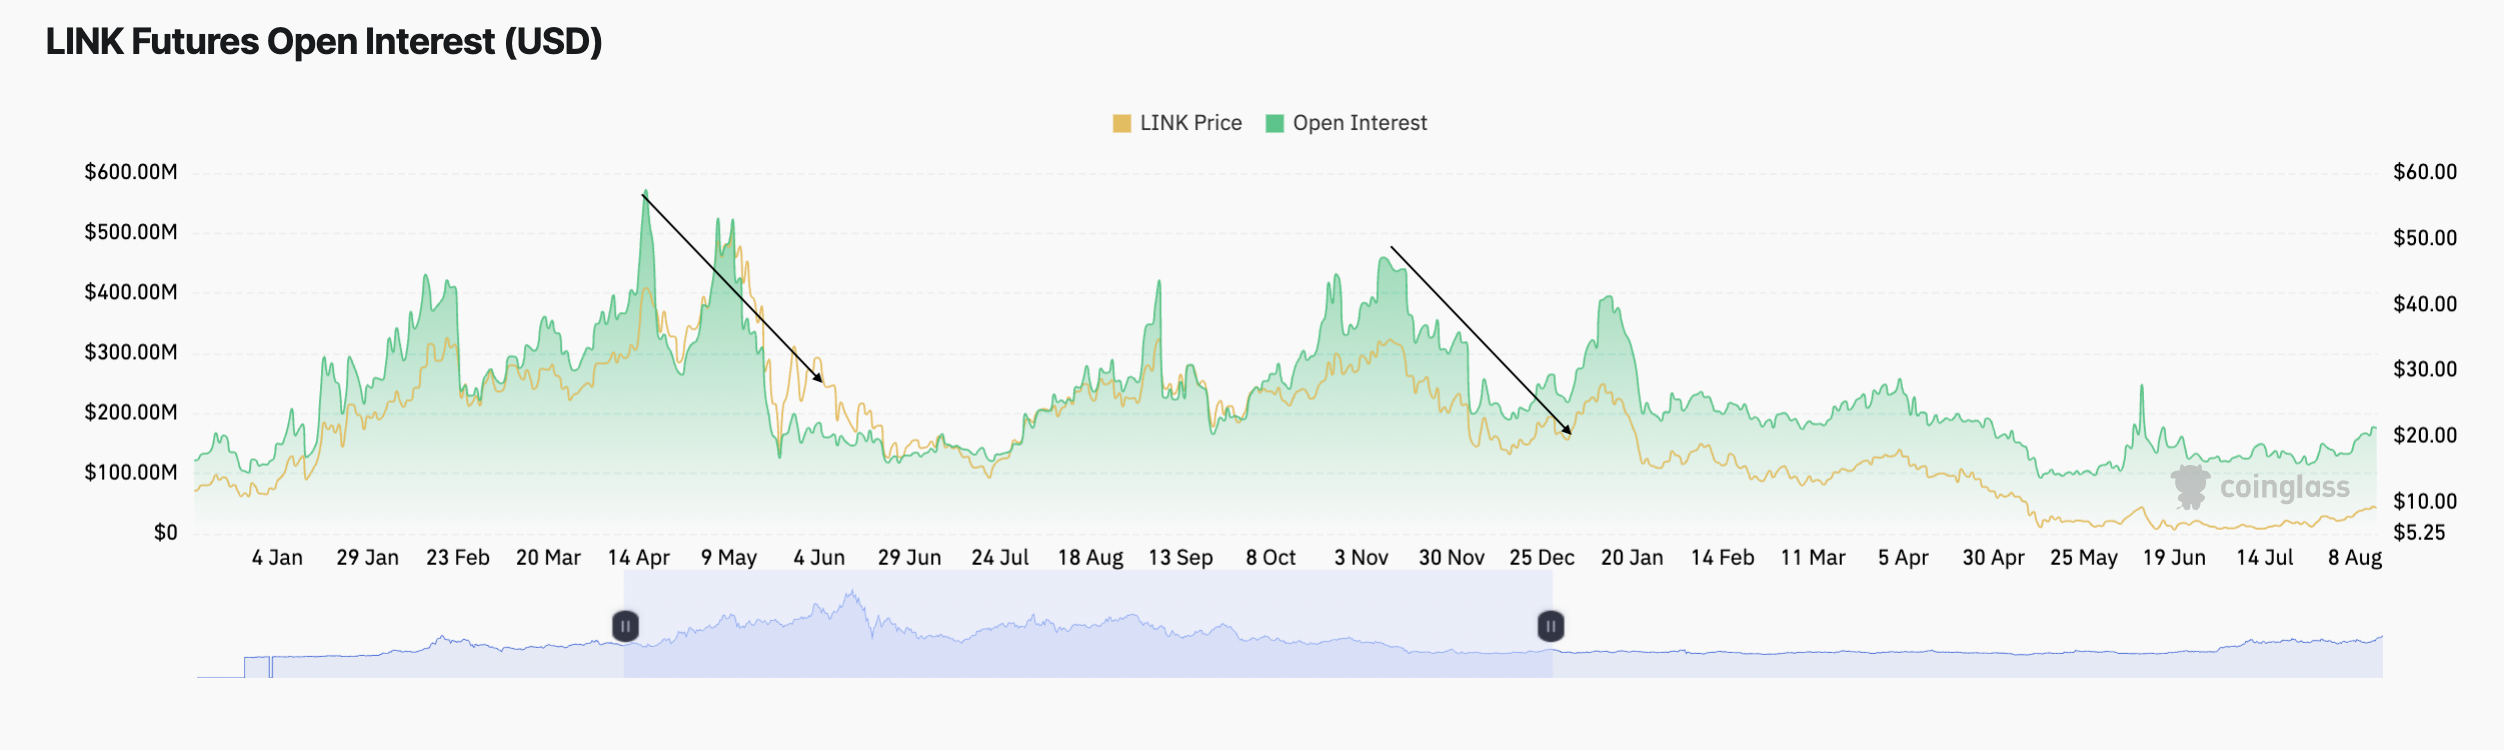The height and width of the screenshot is (750, 2504).
Task: Click the $500.00M axis label
Action: coord(131,232)
